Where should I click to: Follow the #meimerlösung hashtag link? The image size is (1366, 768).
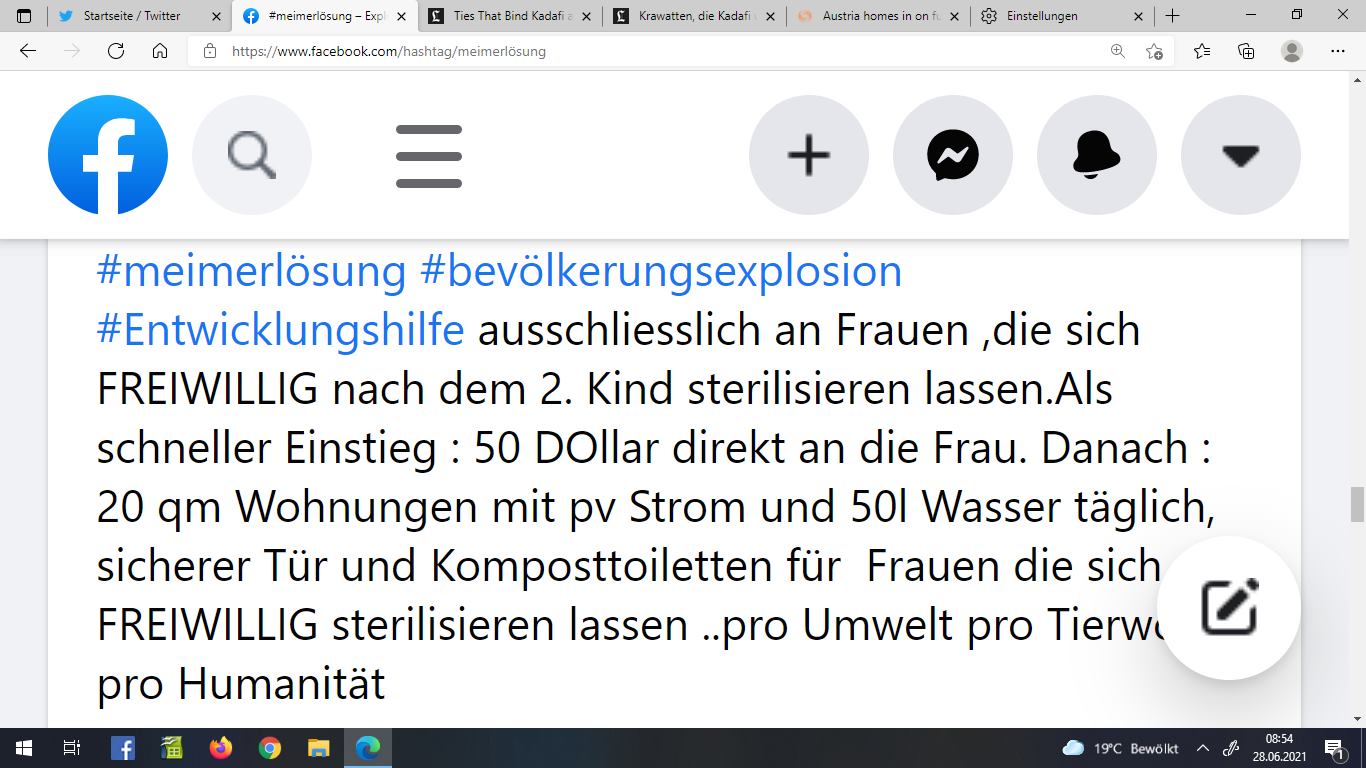point(251,271)
